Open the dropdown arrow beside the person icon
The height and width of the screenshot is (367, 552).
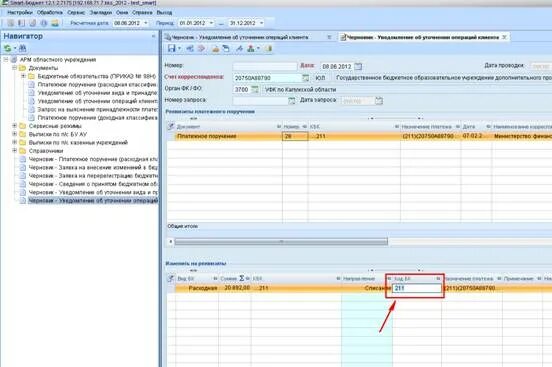(x=258, y=49)
